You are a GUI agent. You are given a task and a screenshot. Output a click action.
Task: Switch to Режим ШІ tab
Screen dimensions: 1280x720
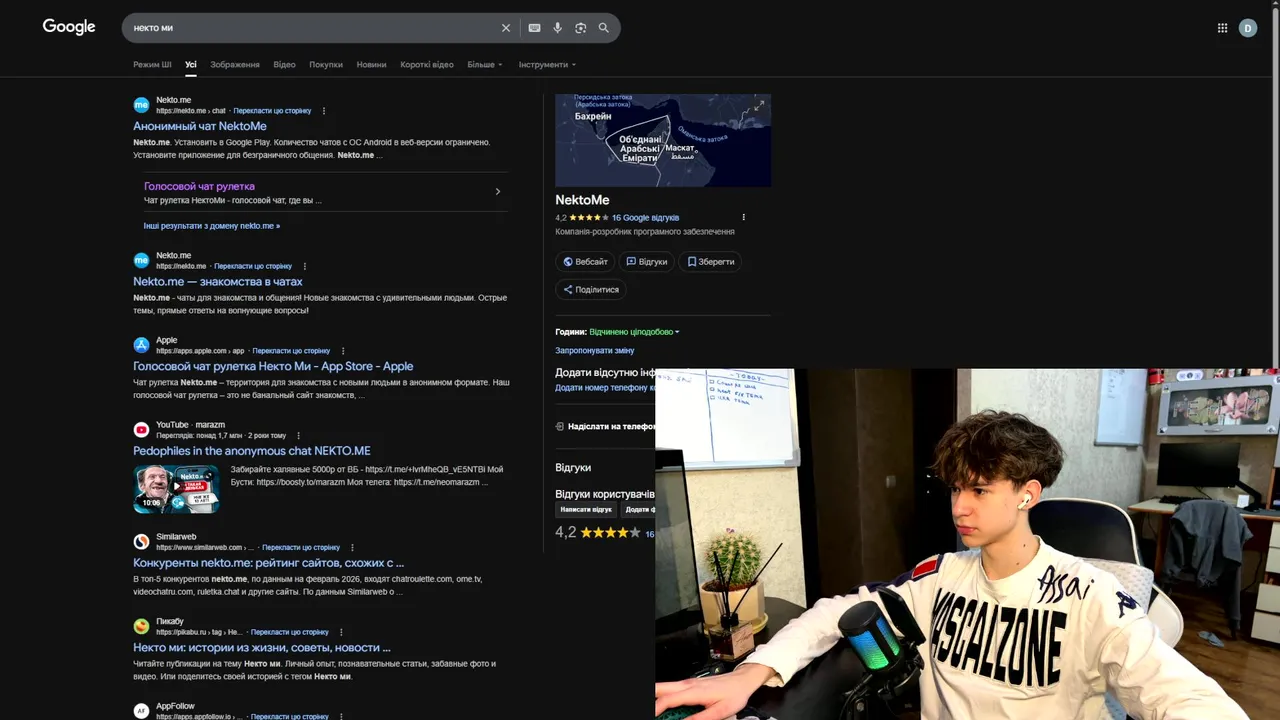click(152, 65)
